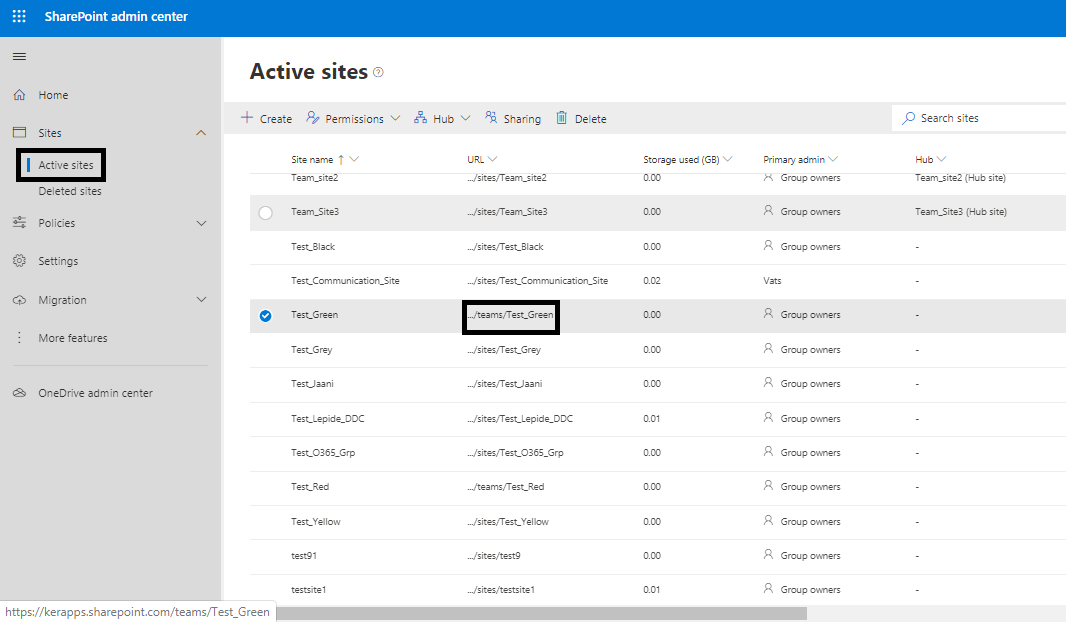Click the Migration cloud icon
This screenshot has width=1066, height=622.
(19, 300)
